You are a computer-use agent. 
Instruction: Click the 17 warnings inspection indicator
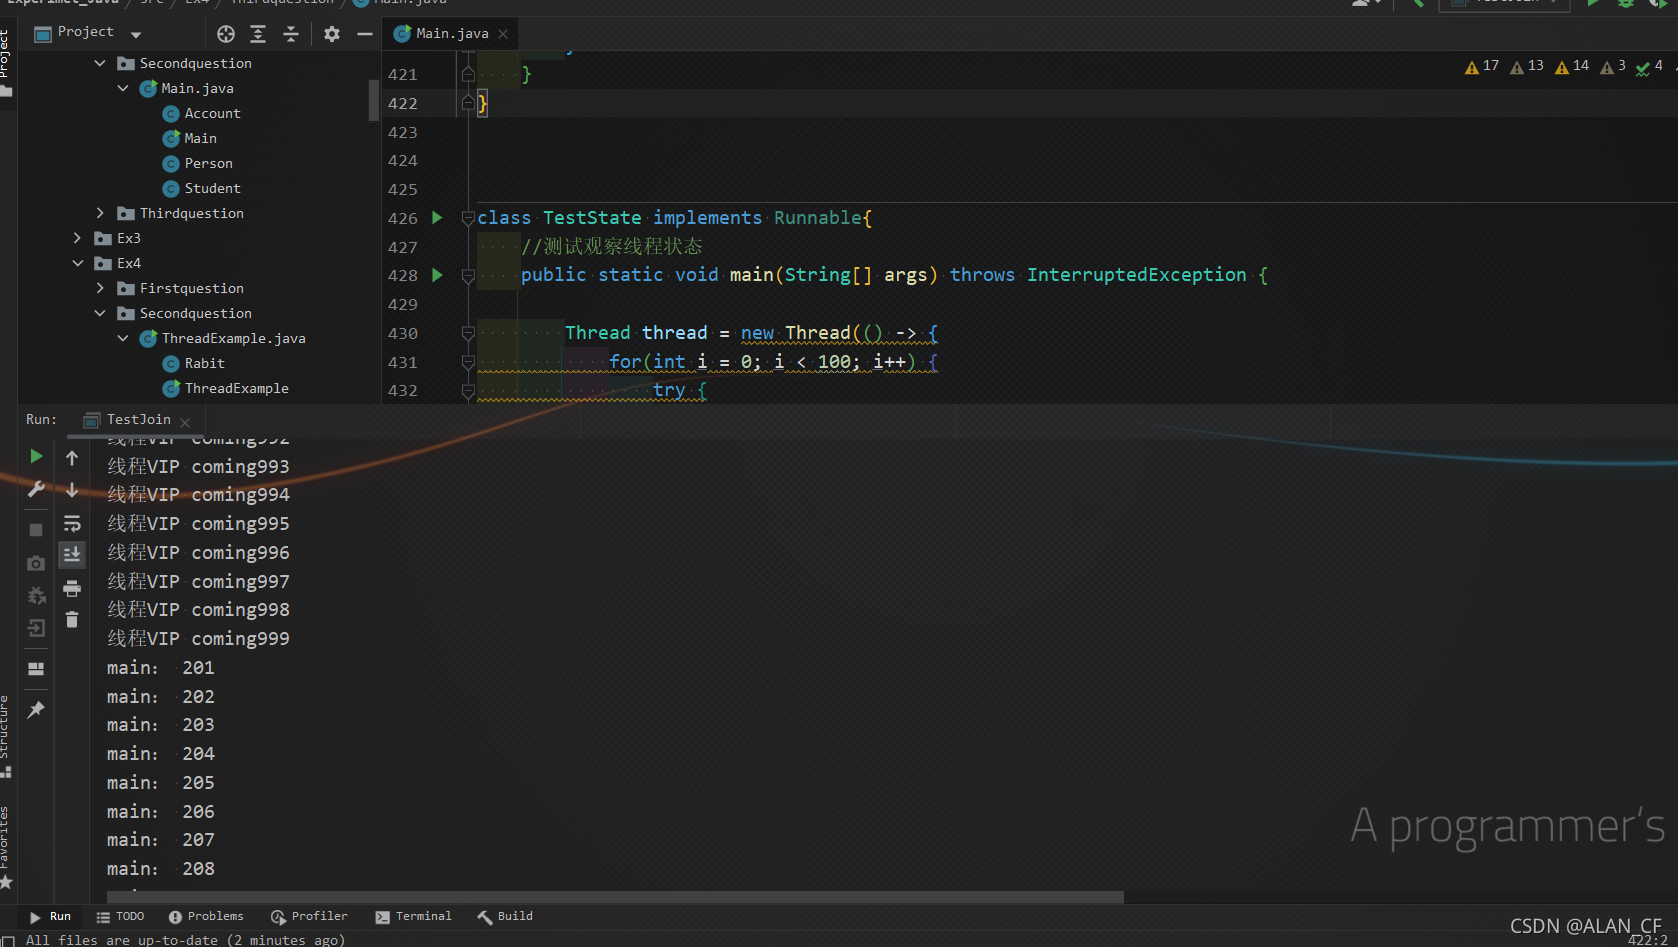(1482, 66)
